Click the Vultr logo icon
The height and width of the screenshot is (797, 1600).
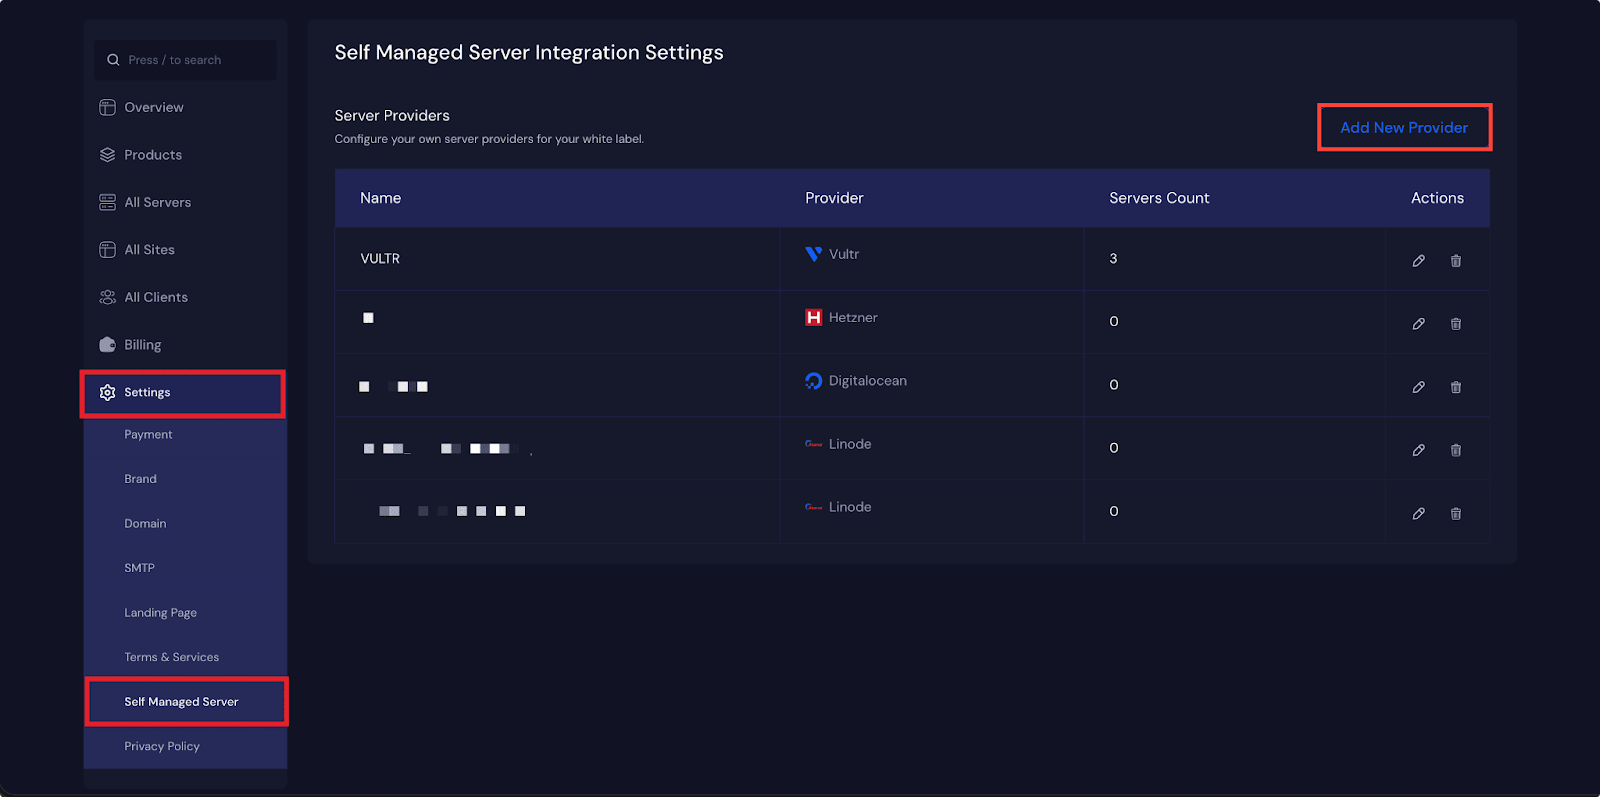click(x=813, y=254)
